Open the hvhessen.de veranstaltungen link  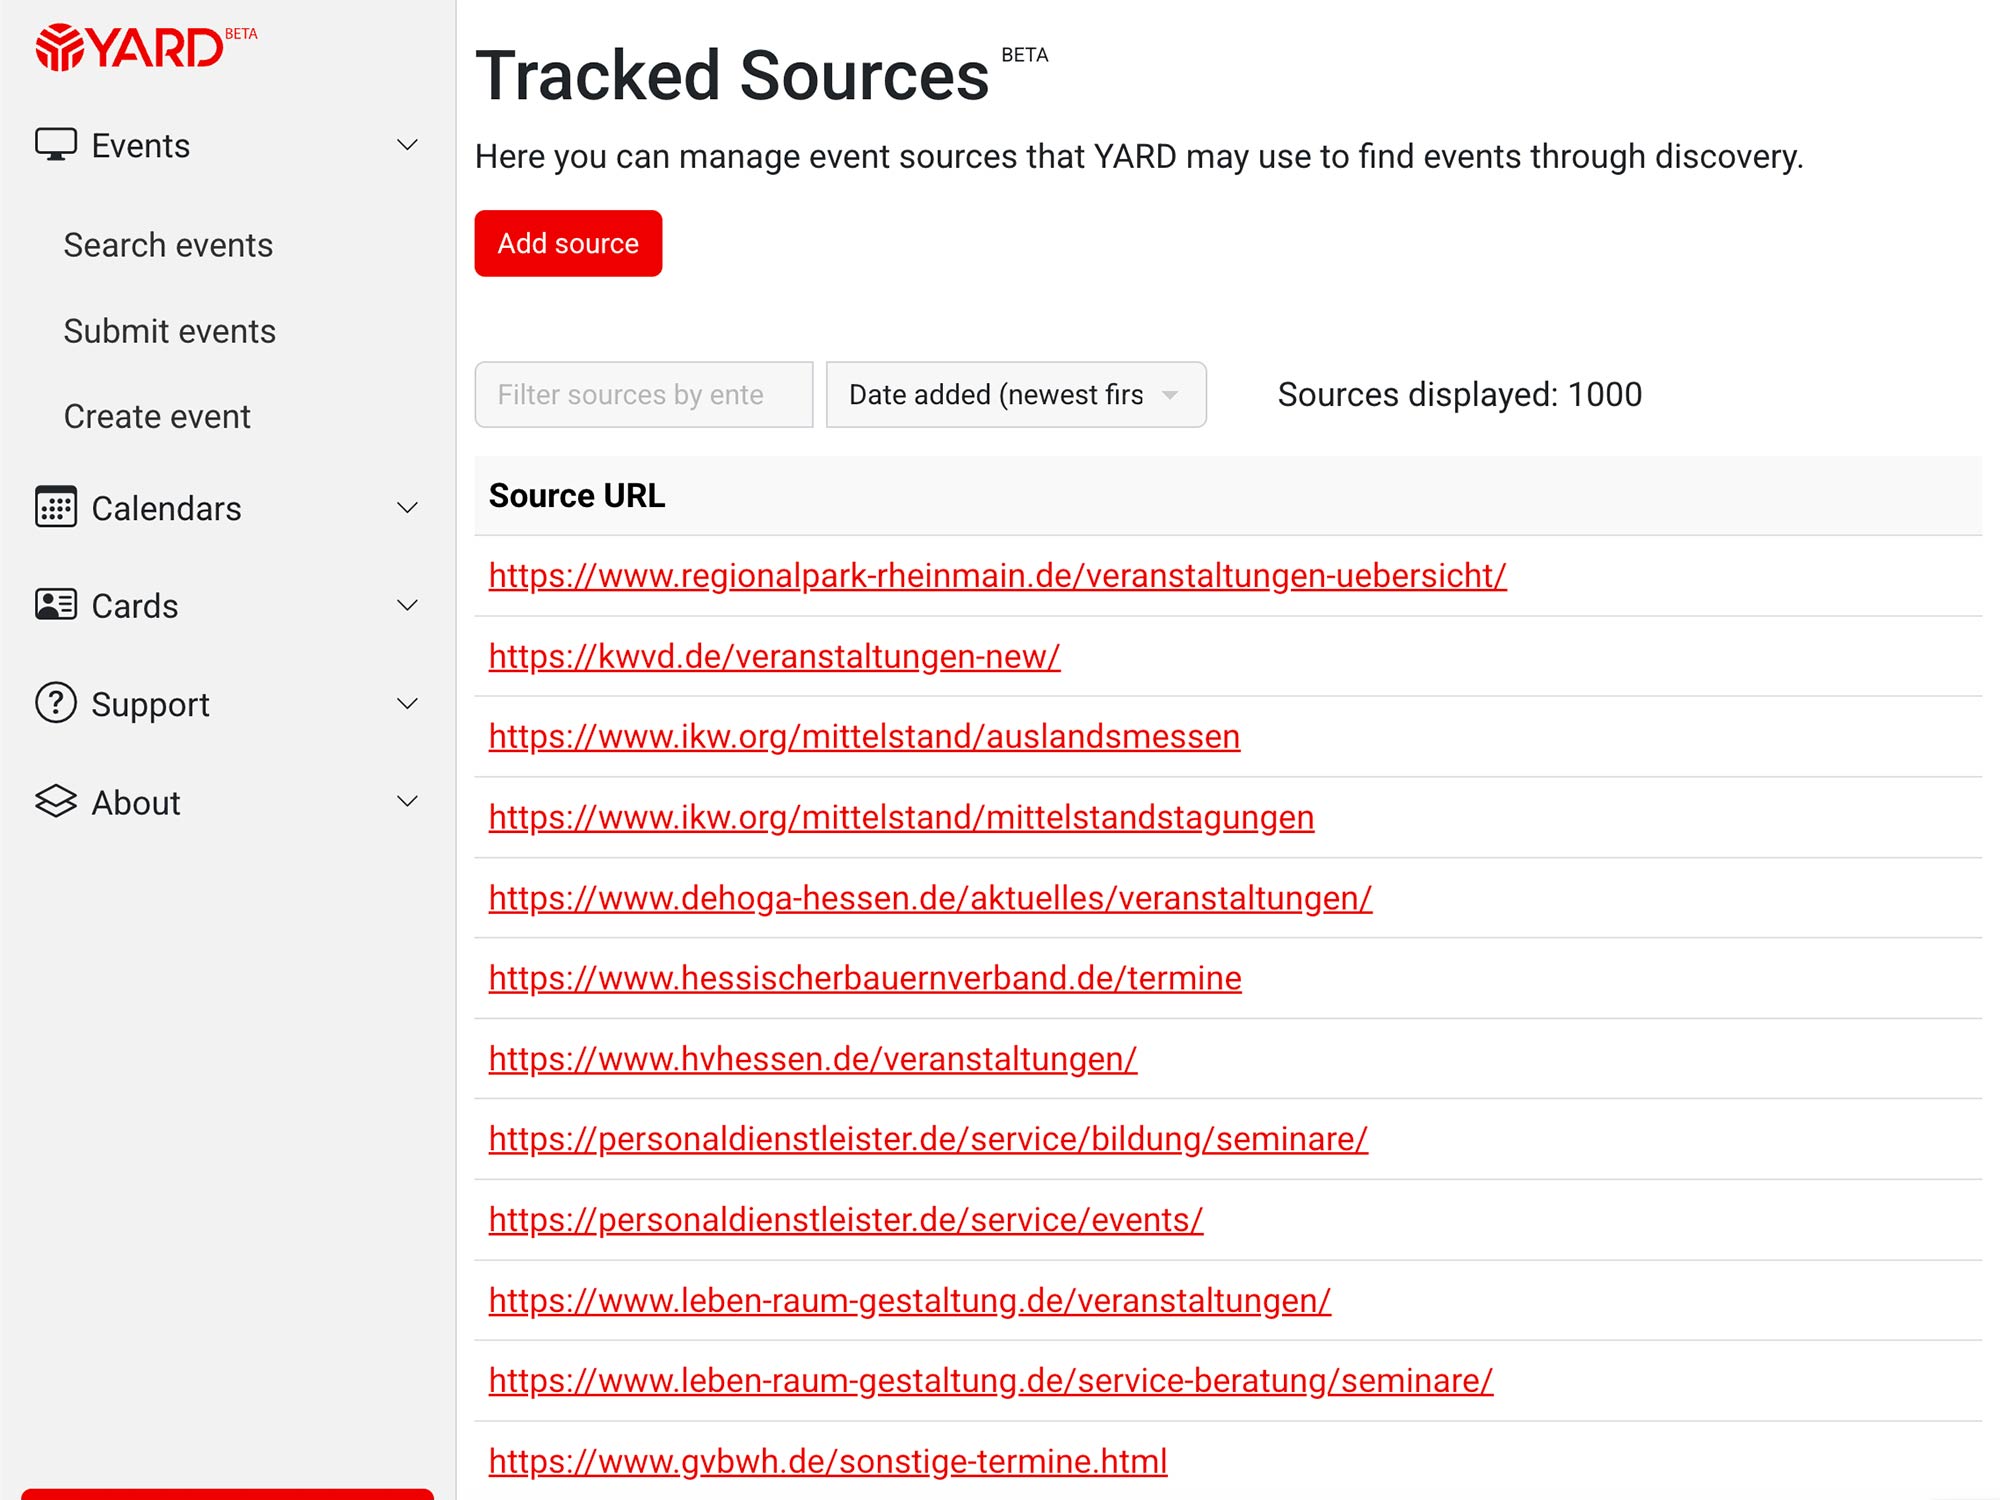pos(811,1058)
